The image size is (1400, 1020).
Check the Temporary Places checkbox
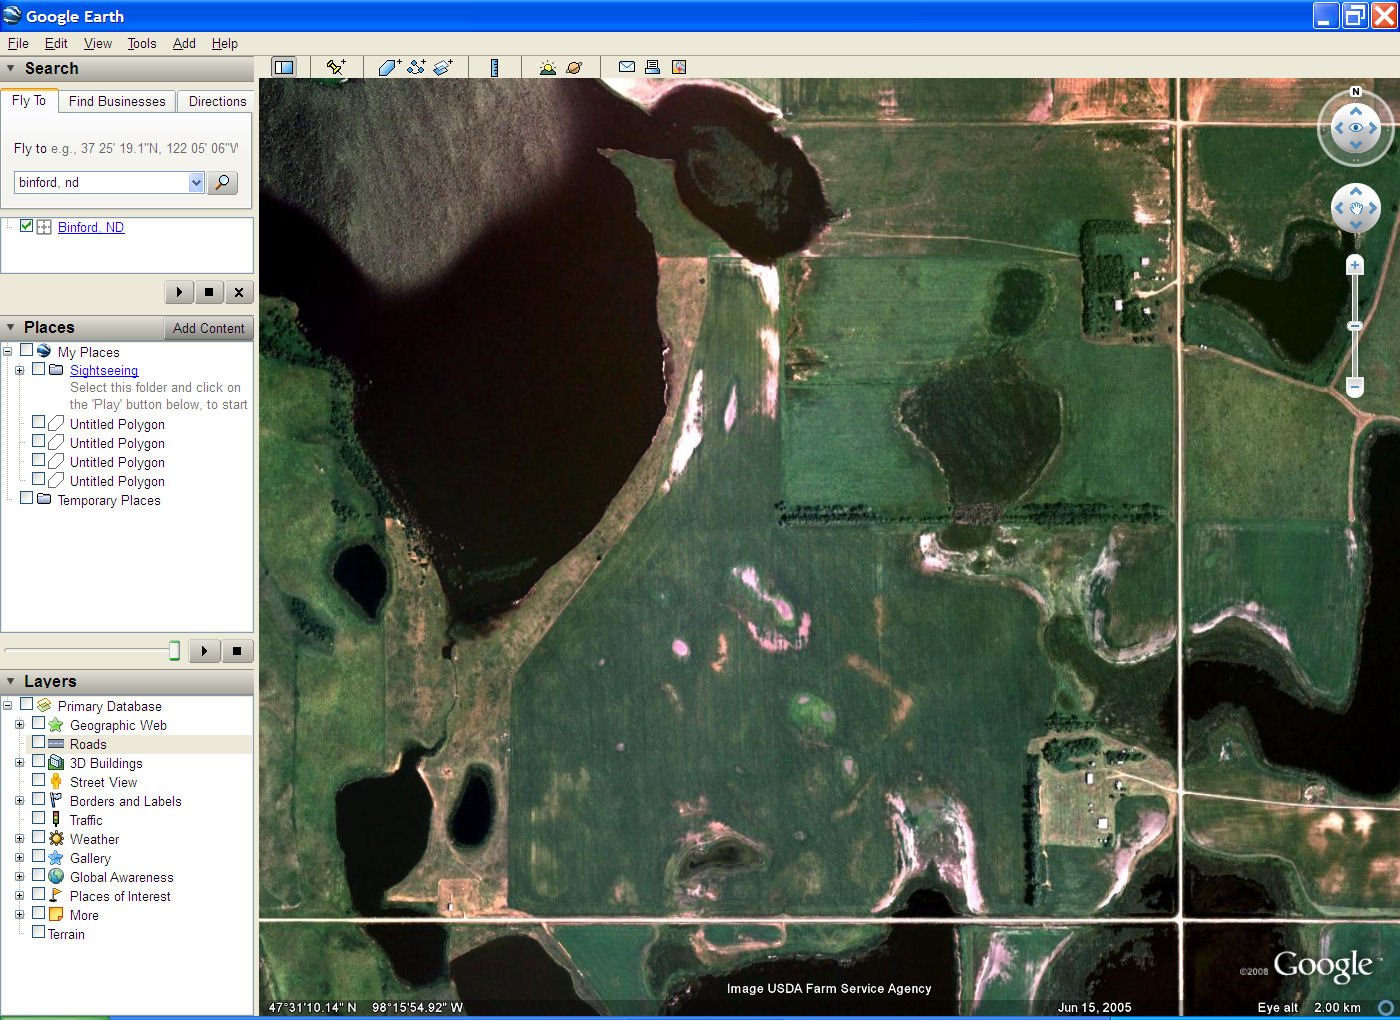click(27, 498)
